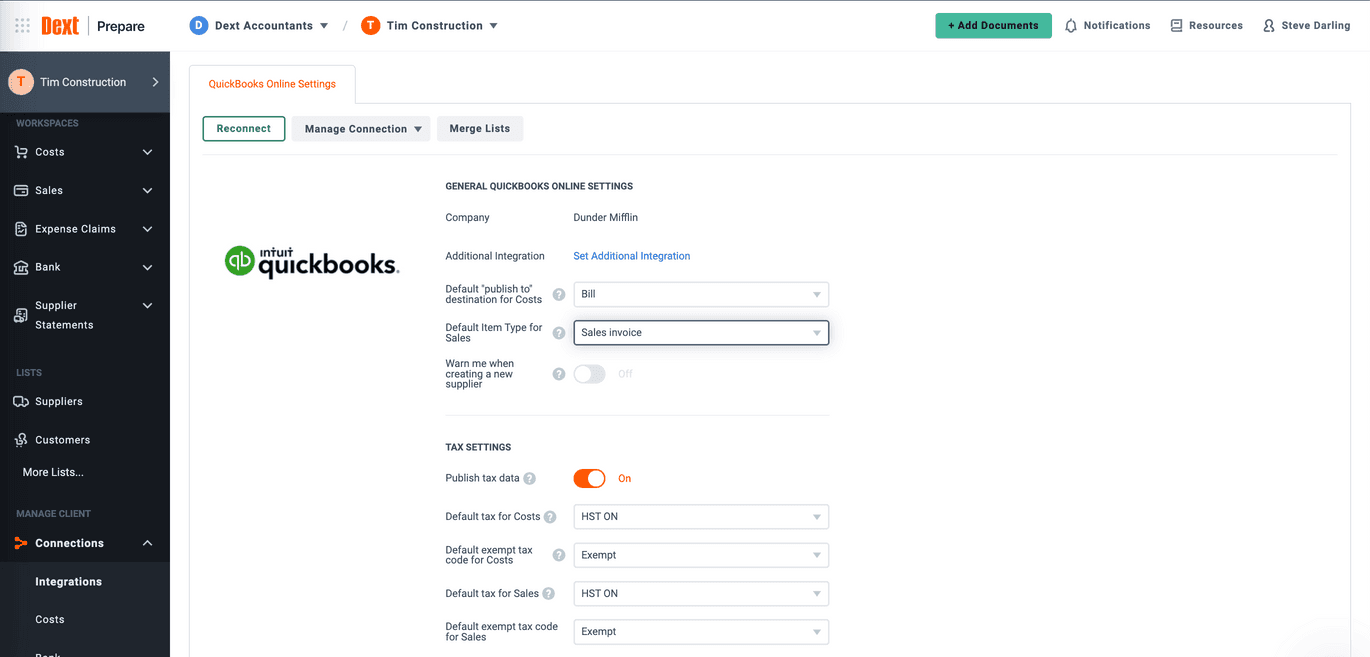Open the app grid launcher icon
The image size is (1370, 657).
click(x=22, y=26)
